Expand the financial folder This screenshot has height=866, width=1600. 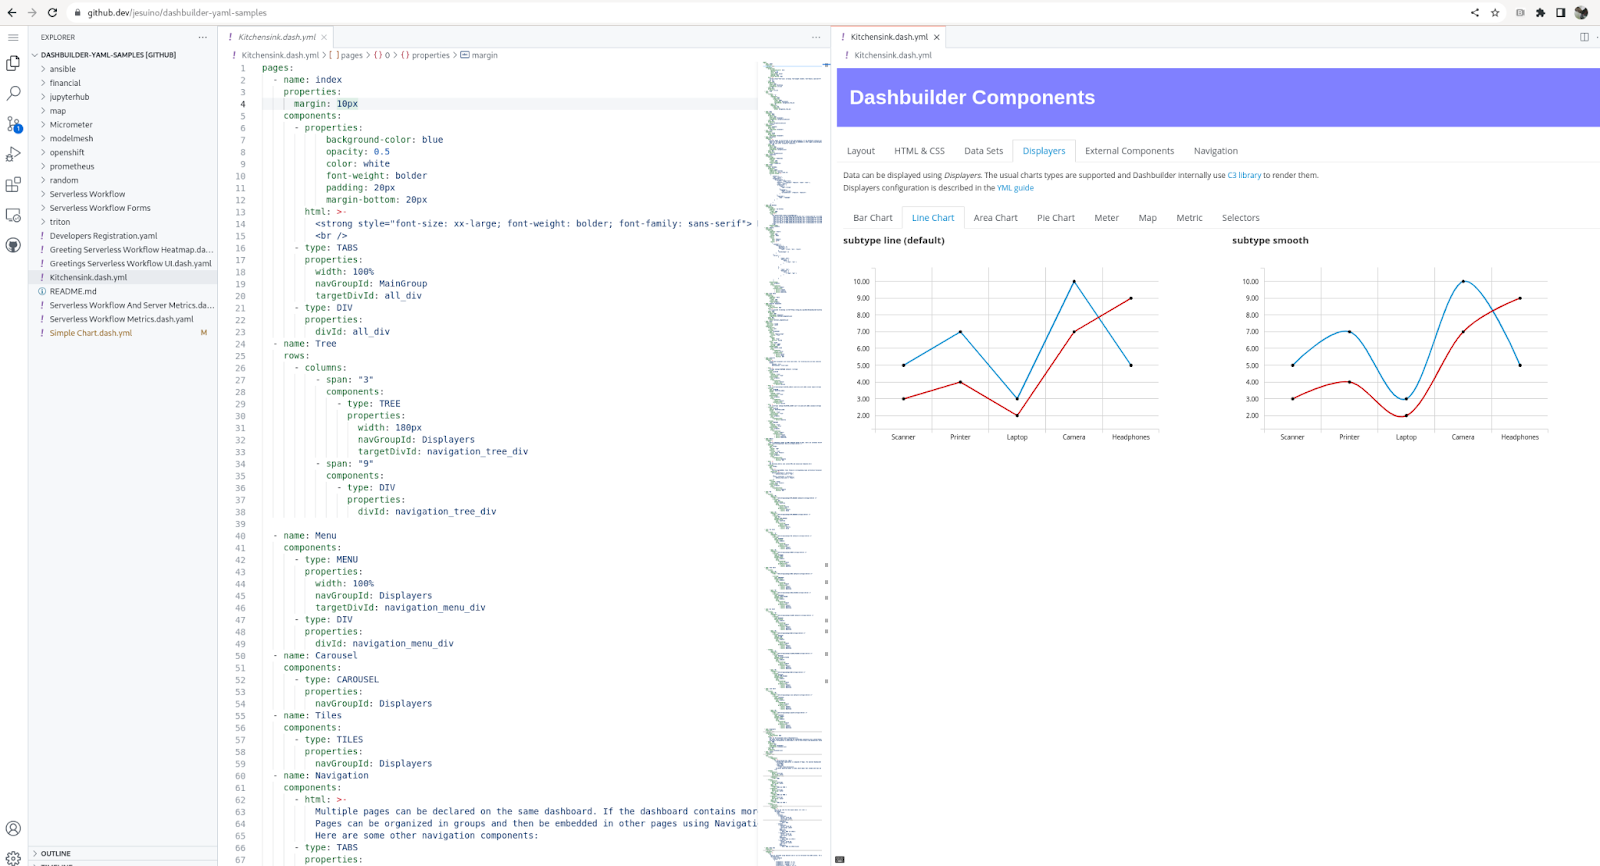coord(65,83)
